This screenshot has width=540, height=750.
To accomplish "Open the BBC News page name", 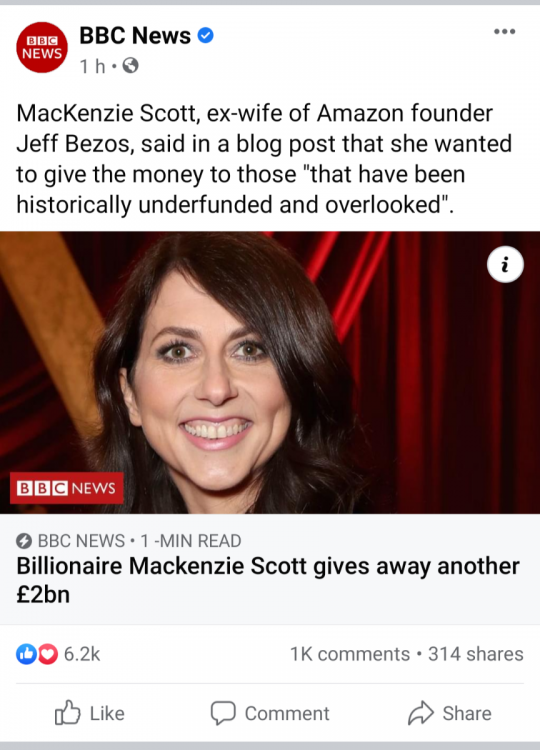I will click(135, 35).
